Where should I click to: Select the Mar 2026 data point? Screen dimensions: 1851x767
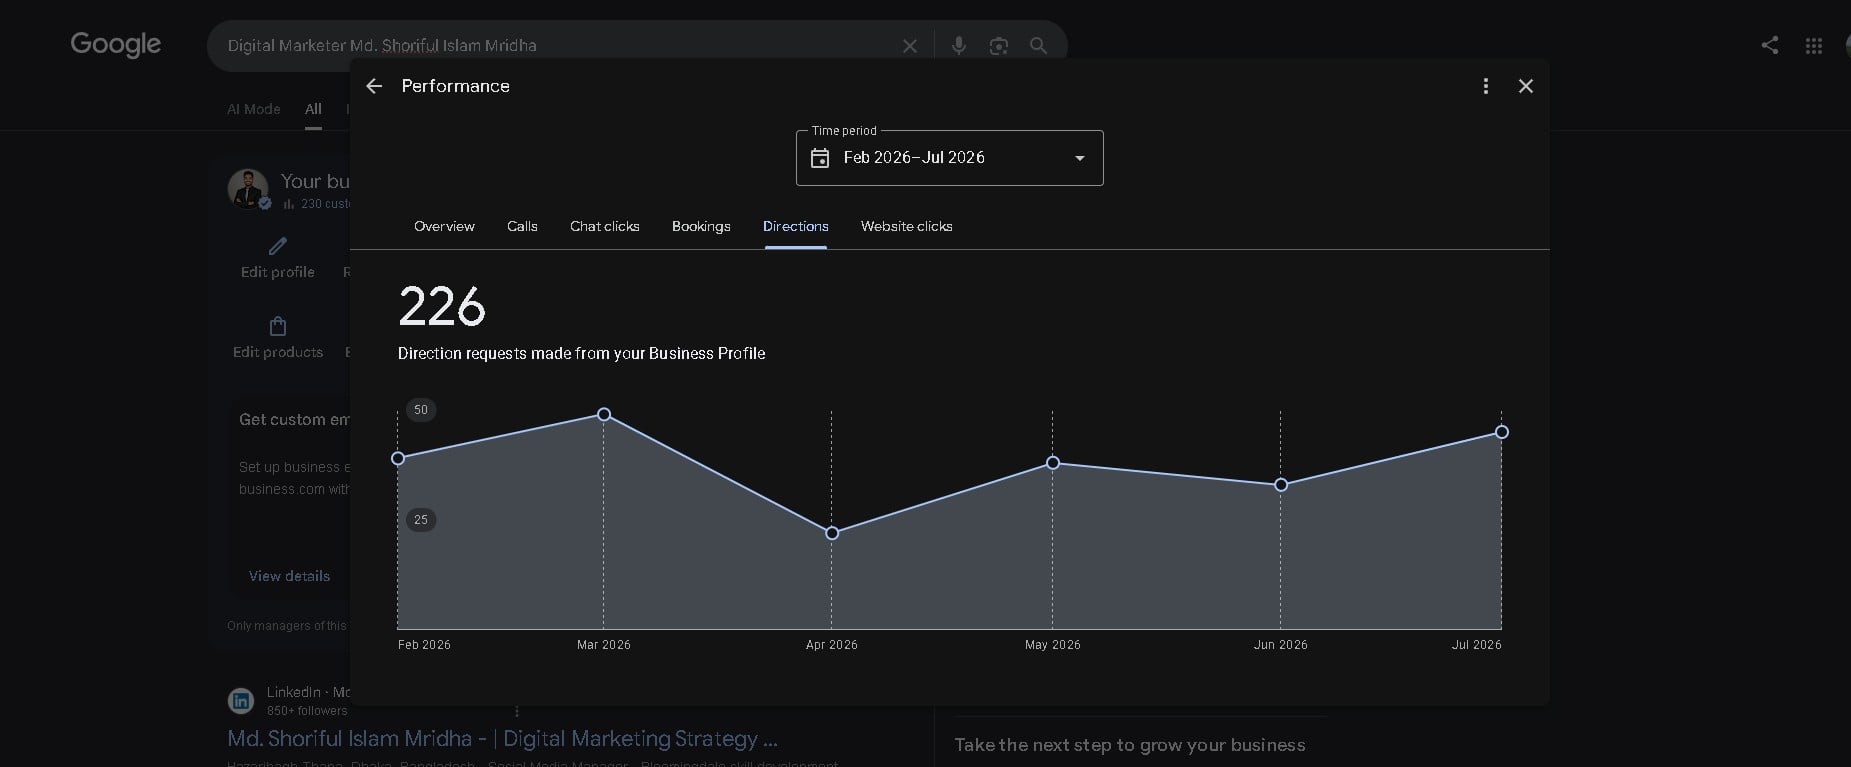(604, 414)
